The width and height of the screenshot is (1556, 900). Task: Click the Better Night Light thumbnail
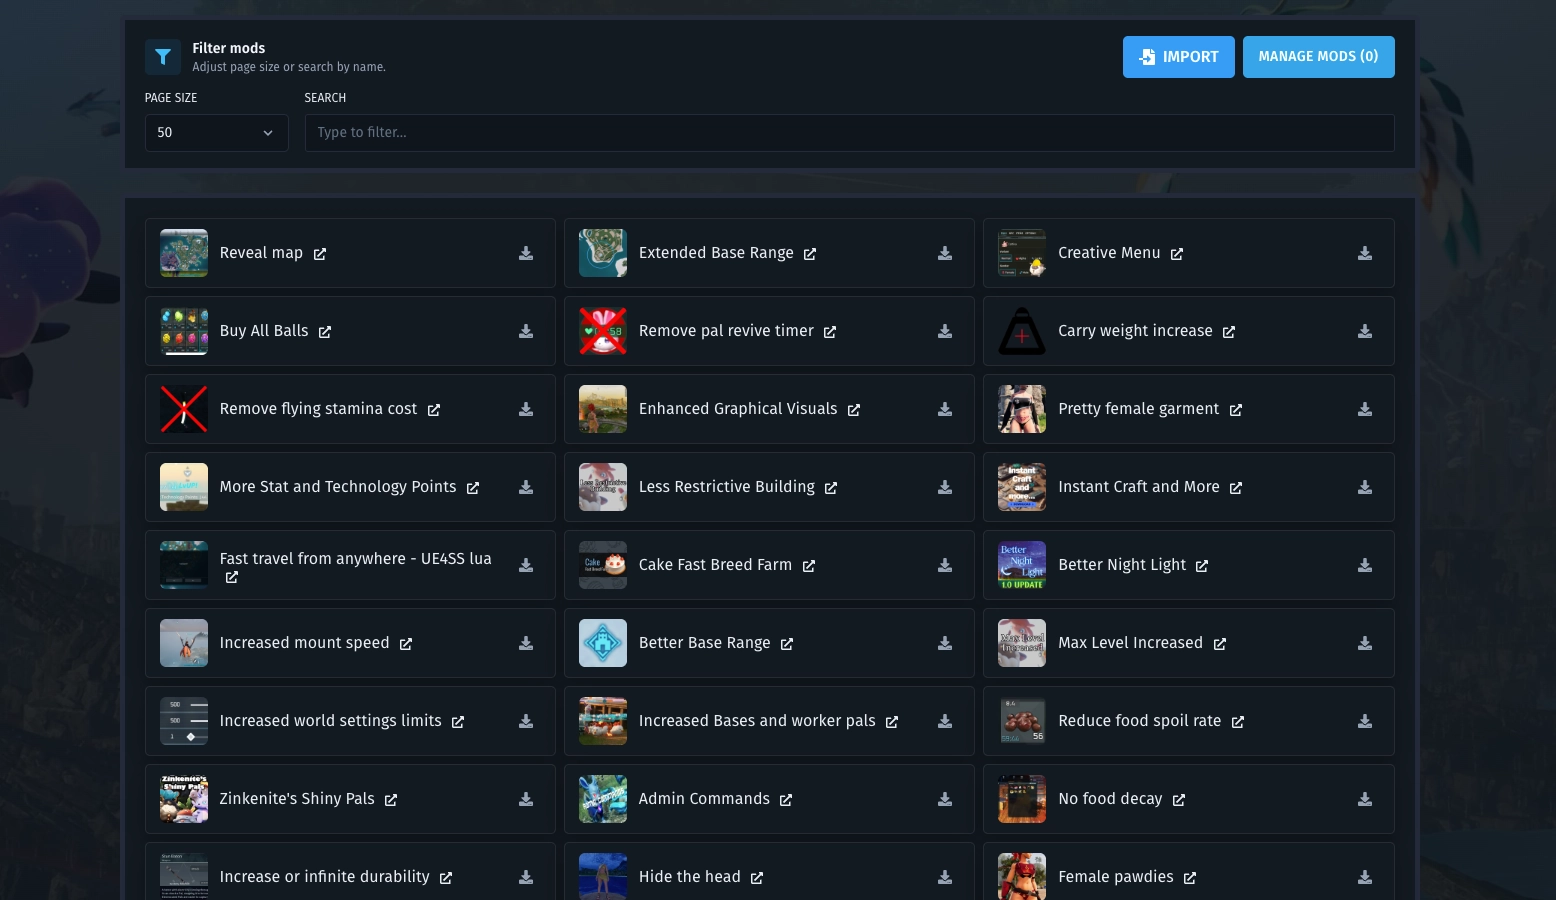(1022, 565)
